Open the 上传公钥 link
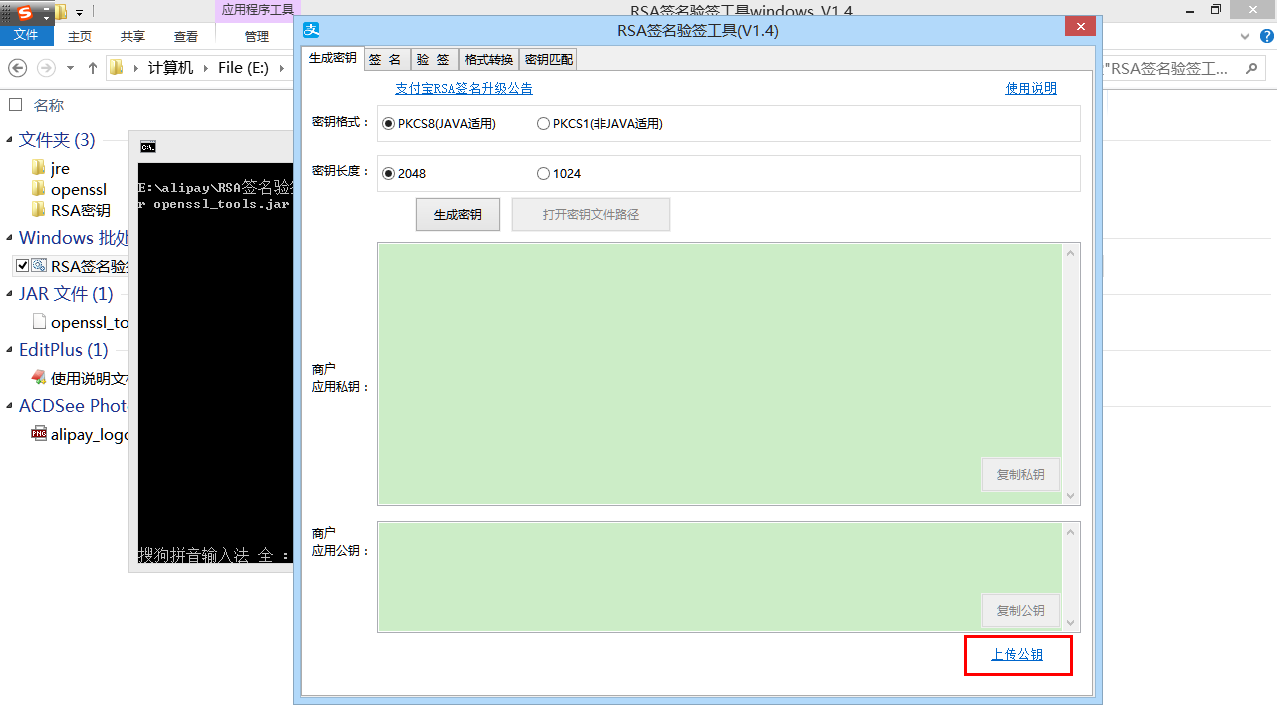Screen dimensions: 1277x707 pyautogui.click(x=1017, y=655)
